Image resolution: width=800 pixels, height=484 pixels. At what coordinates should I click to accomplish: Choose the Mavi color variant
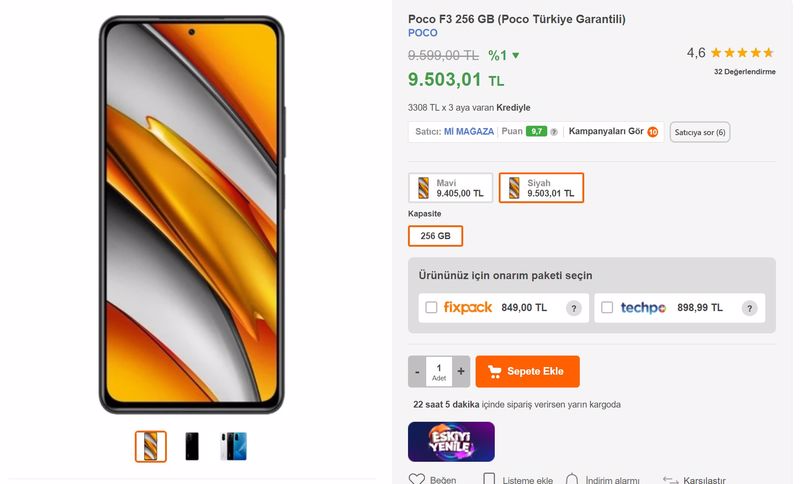pos(451,188)
